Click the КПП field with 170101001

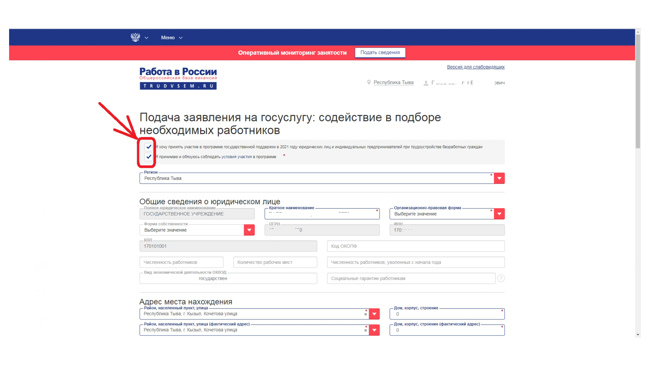[228, 246]
